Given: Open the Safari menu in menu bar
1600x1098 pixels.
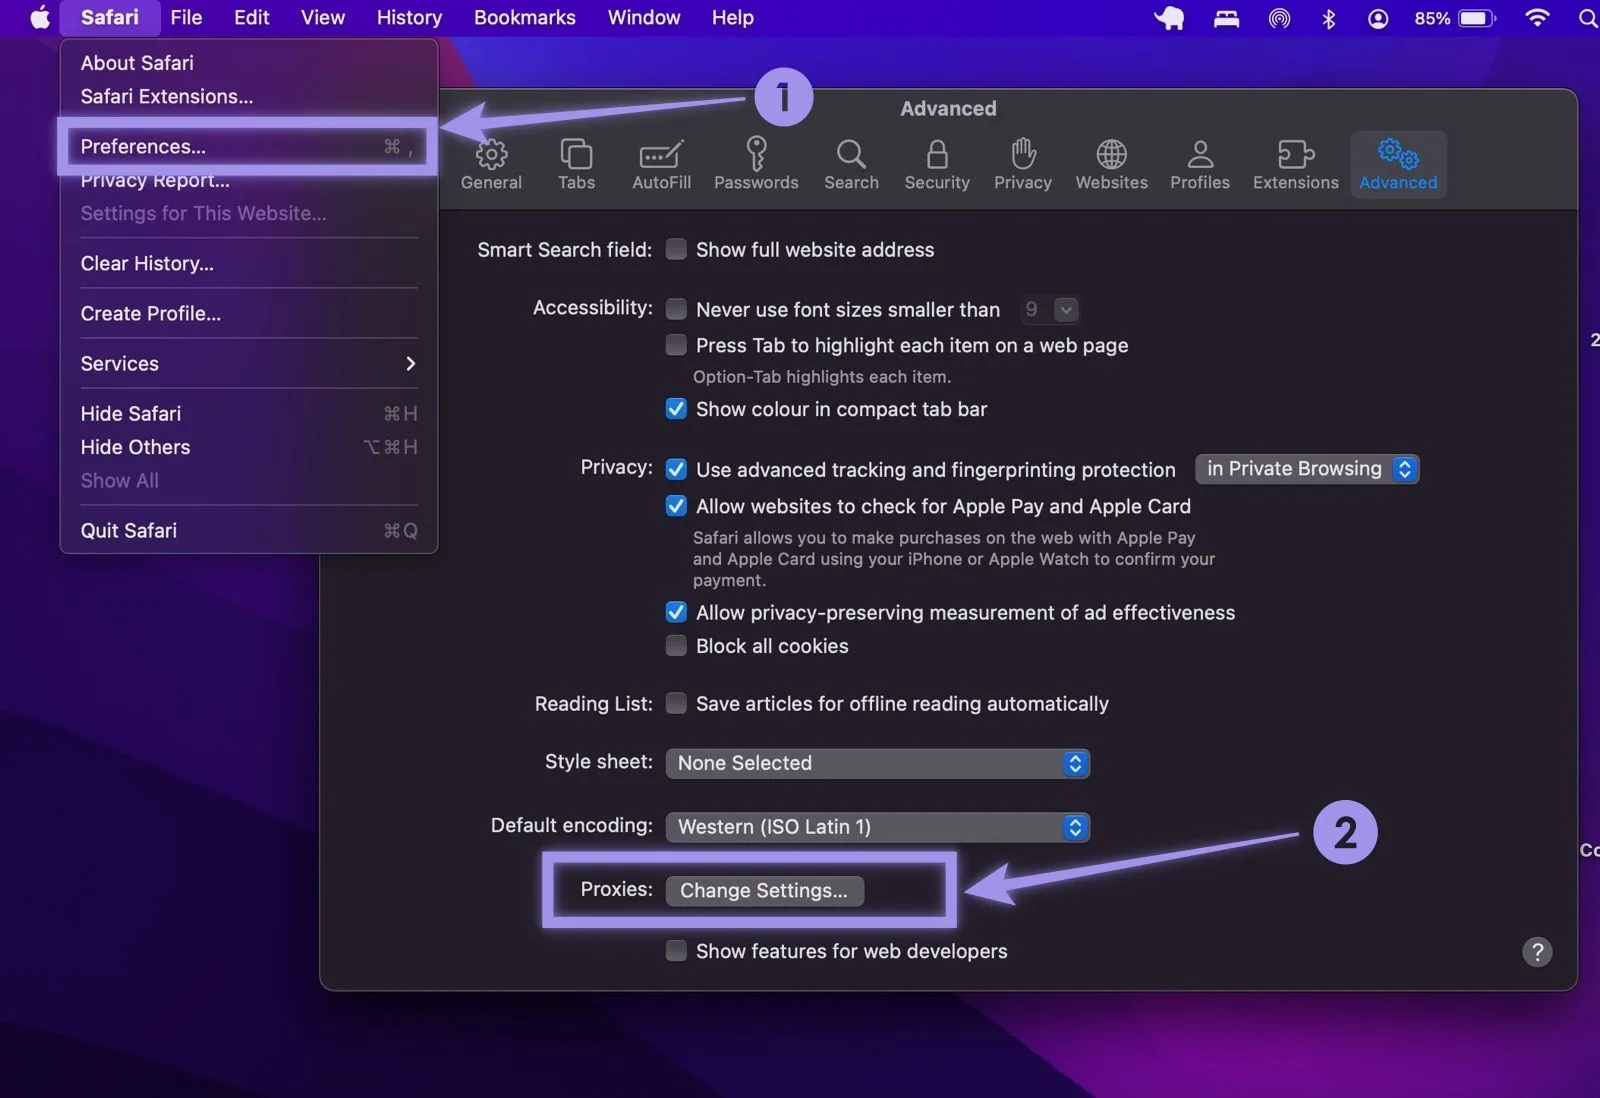Looking at the screenshot, I should pyautogui.click(x=110, y=18).
